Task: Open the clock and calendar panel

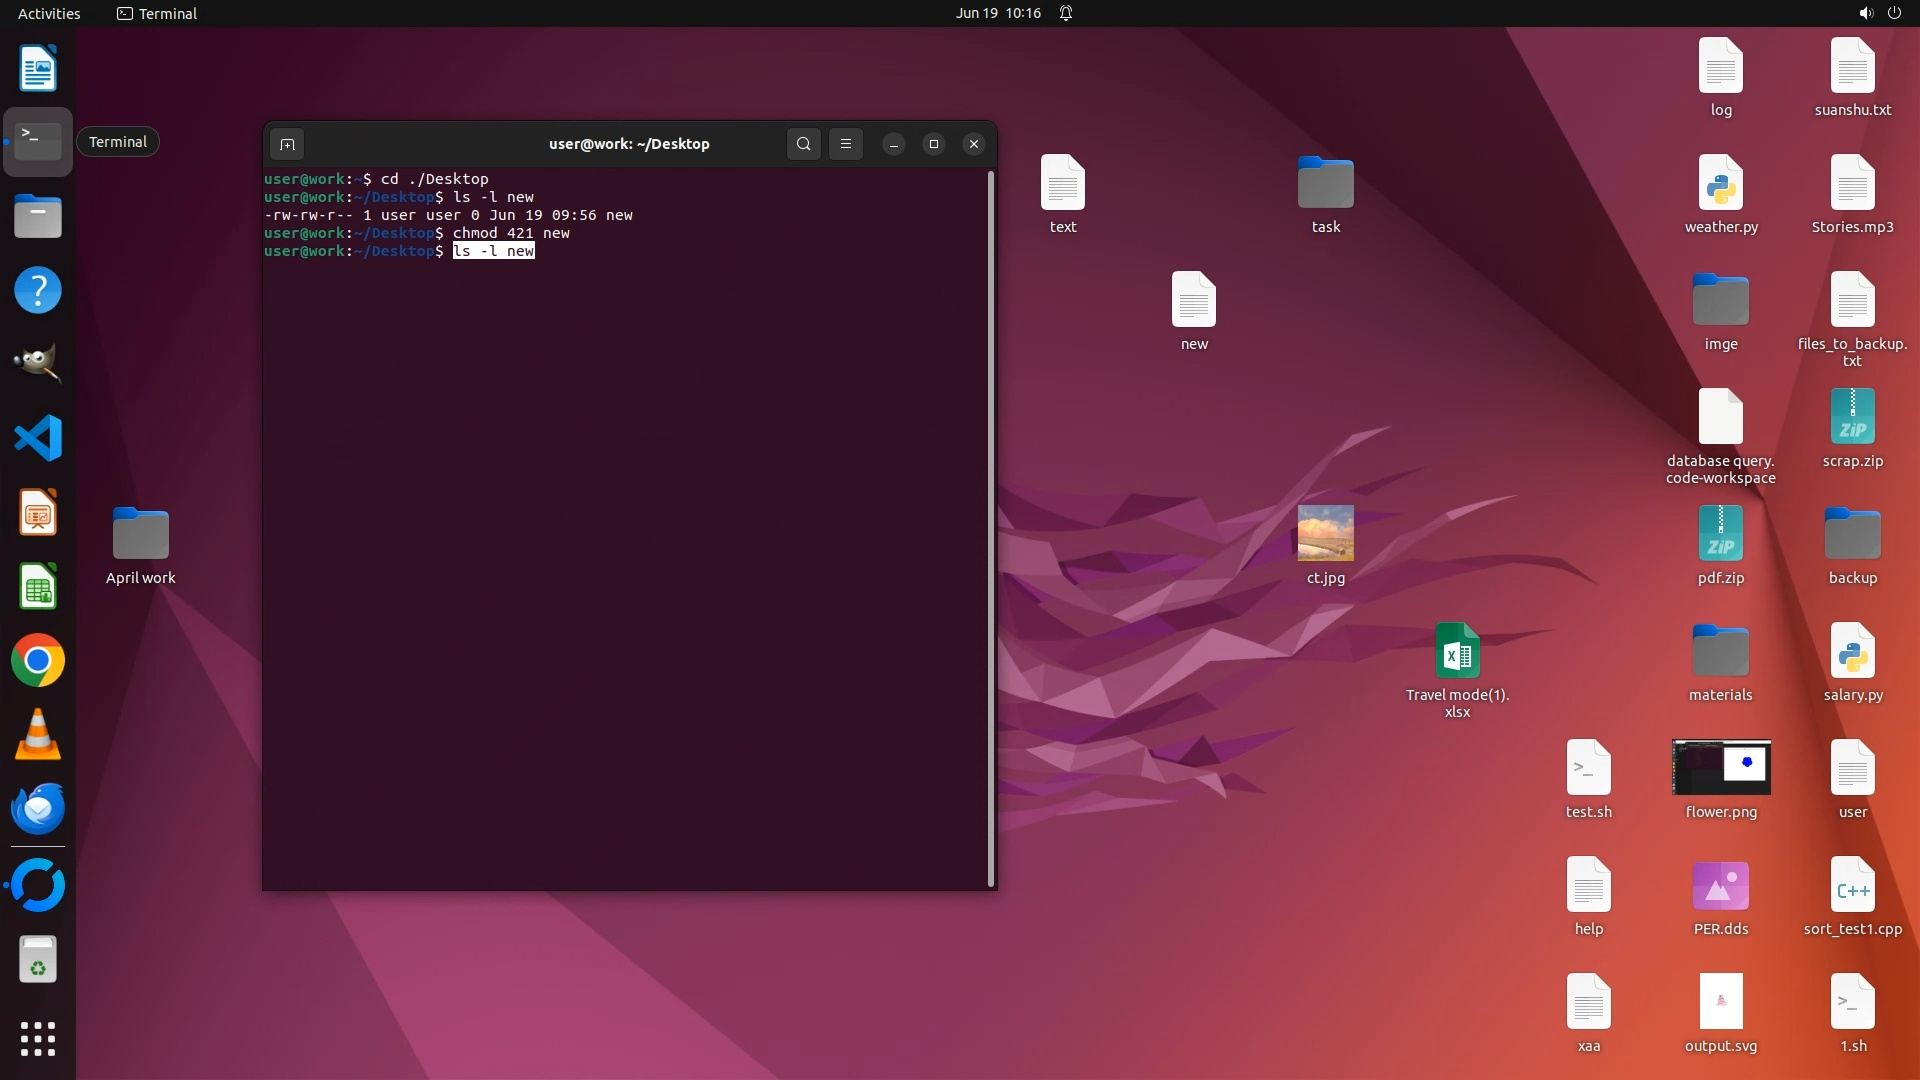Action: (997, 13)
